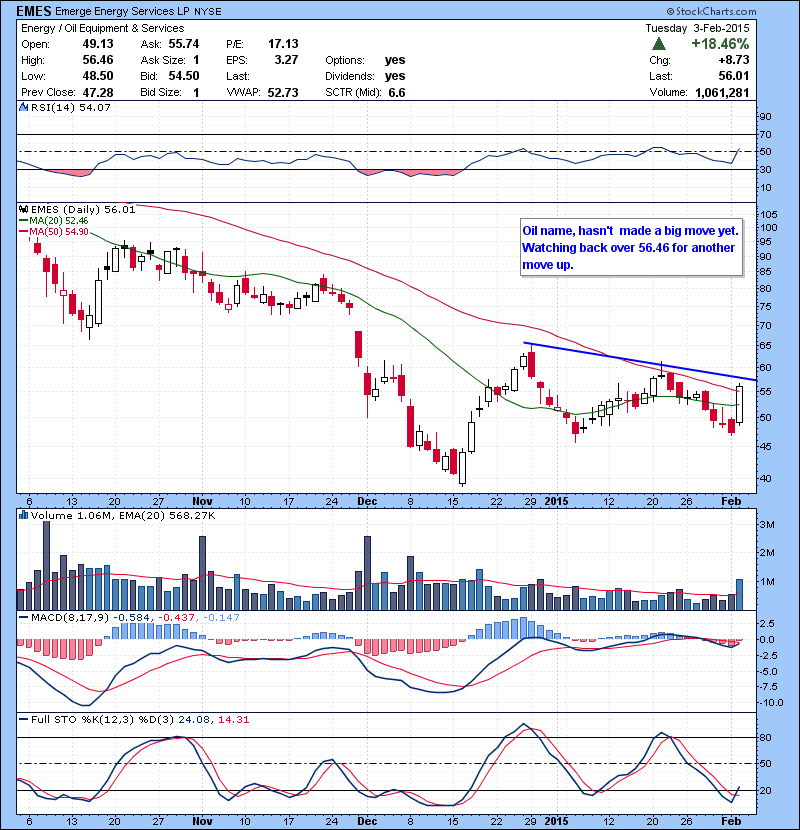The height and width of the screenshot is (830, 800).
Task: Click the candlestick icon next to EMES (Daily)
Action: point(23,209)
